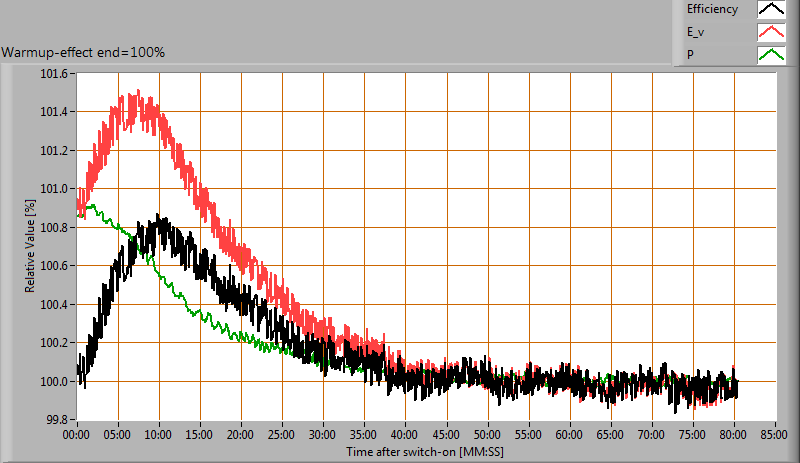Select the P legend label text
The image size is (800, 463).
689,55
